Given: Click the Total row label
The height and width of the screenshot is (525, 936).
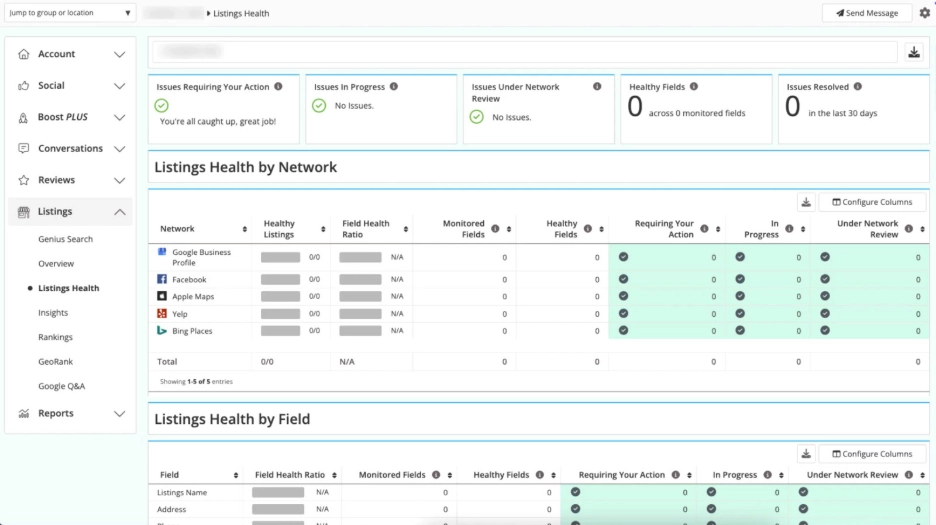Looking at the screenshot, I should pyautogui.click(x=167, y=361).
